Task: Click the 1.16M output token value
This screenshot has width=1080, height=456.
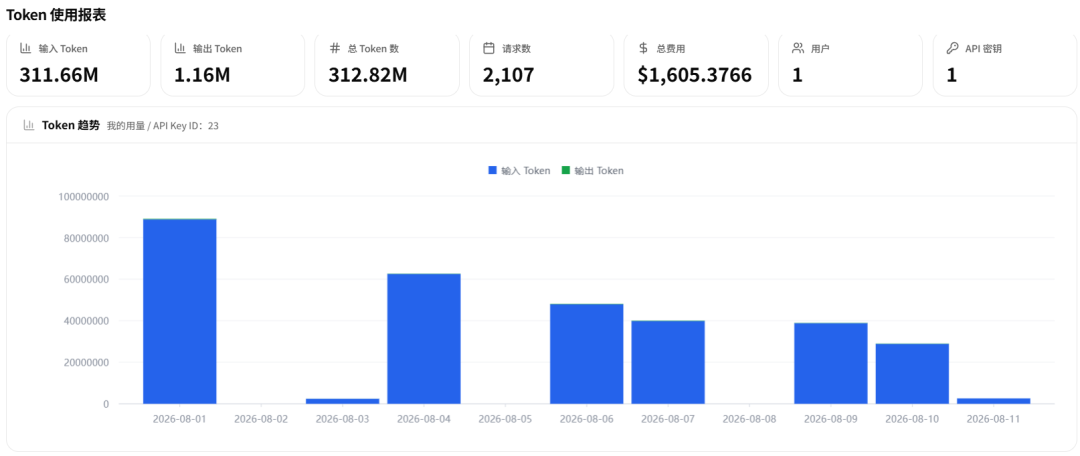Action: coord(202,74)
